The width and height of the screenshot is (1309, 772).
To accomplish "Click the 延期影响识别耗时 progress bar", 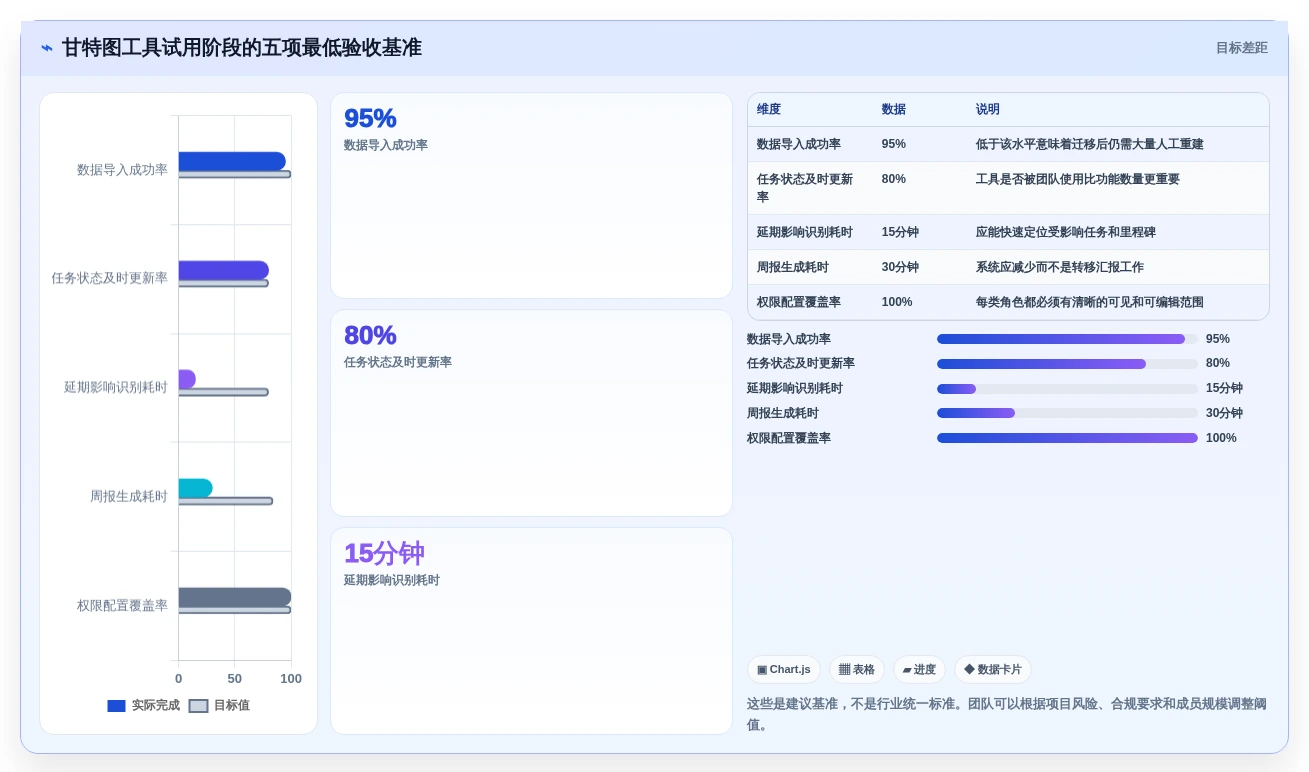I will click(x=1067, y=389).
